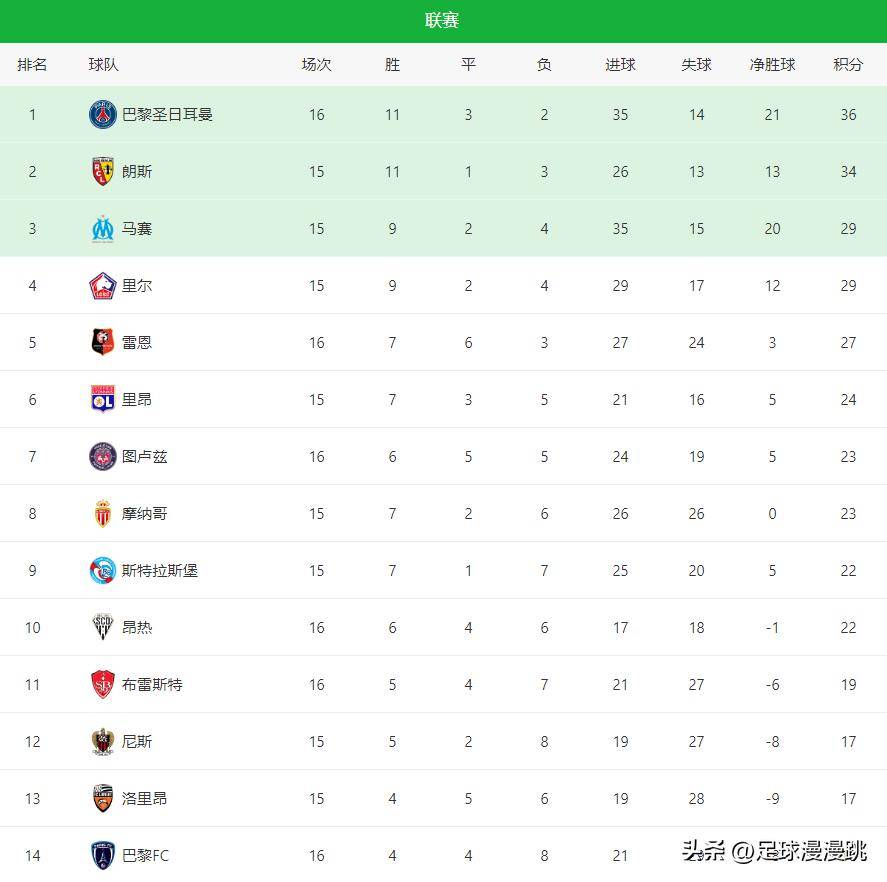Click the Angers (昂热) club crest
887x882 pixels.
[103, 628]
